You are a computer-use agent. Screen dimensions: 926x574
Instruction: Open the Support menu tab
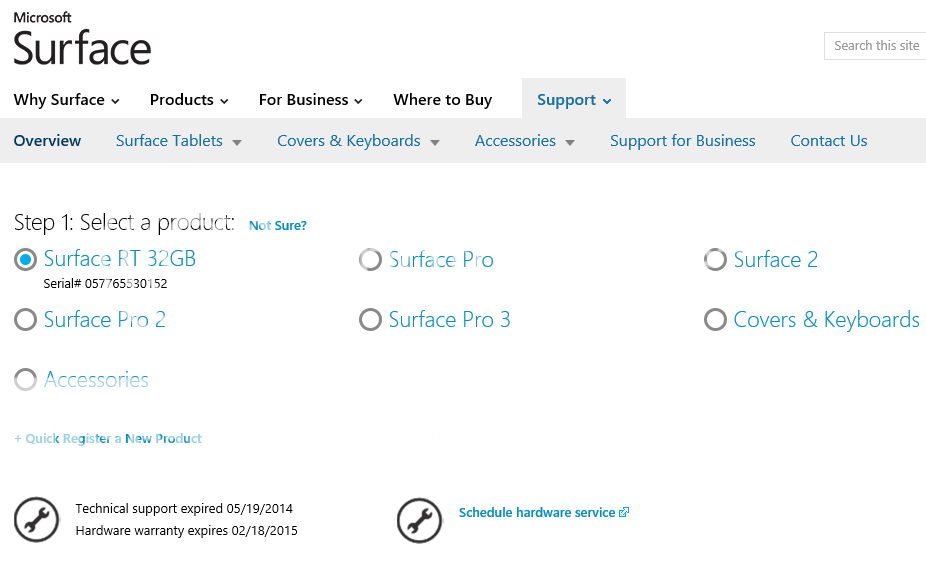click(x=573, y=100)
